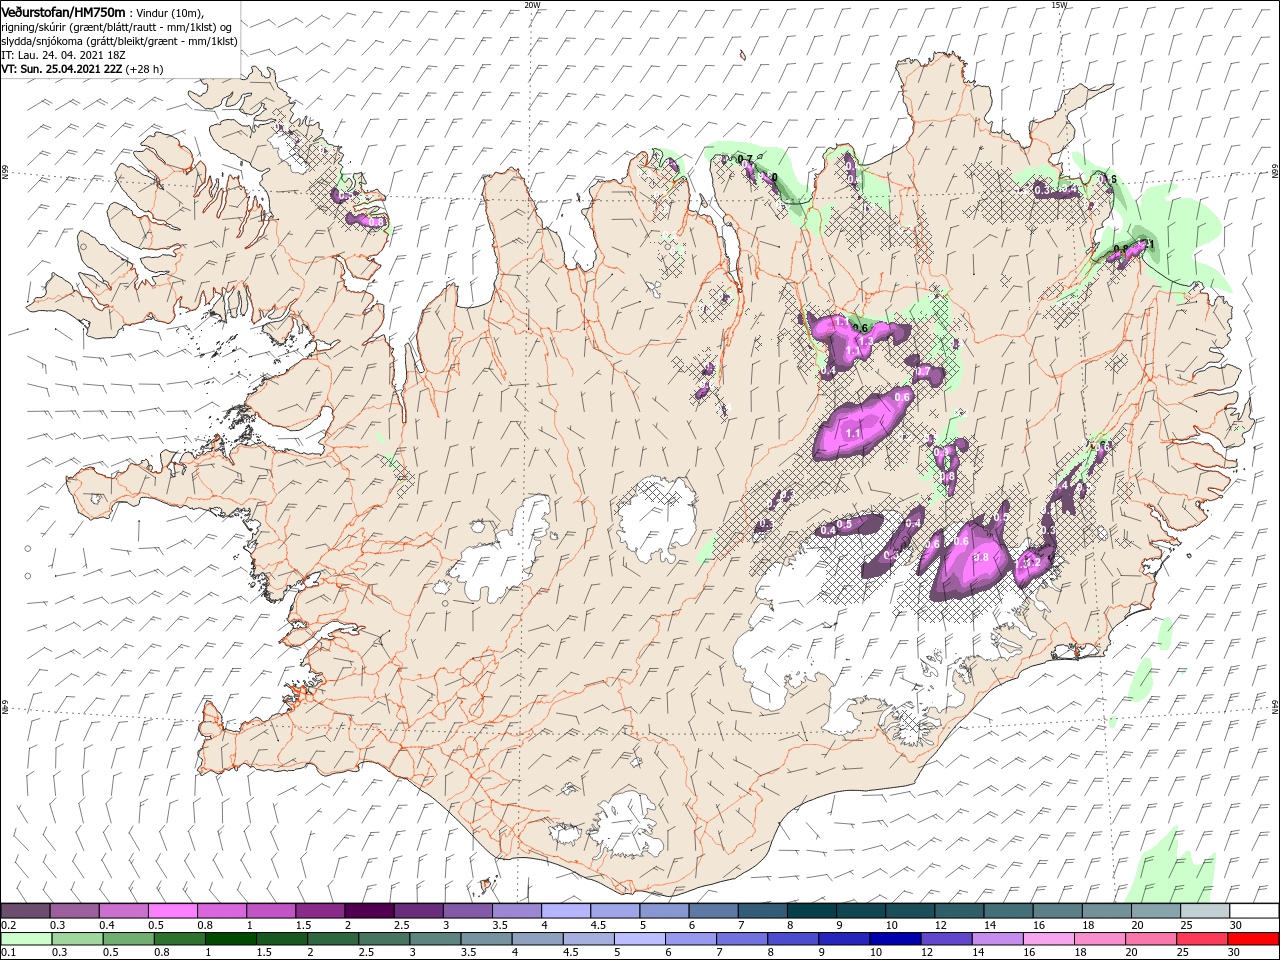This screenshot has height=960, width=1280.
Task: Select light gray upper swatch between 25 and 30
Action: [1203, 911]
